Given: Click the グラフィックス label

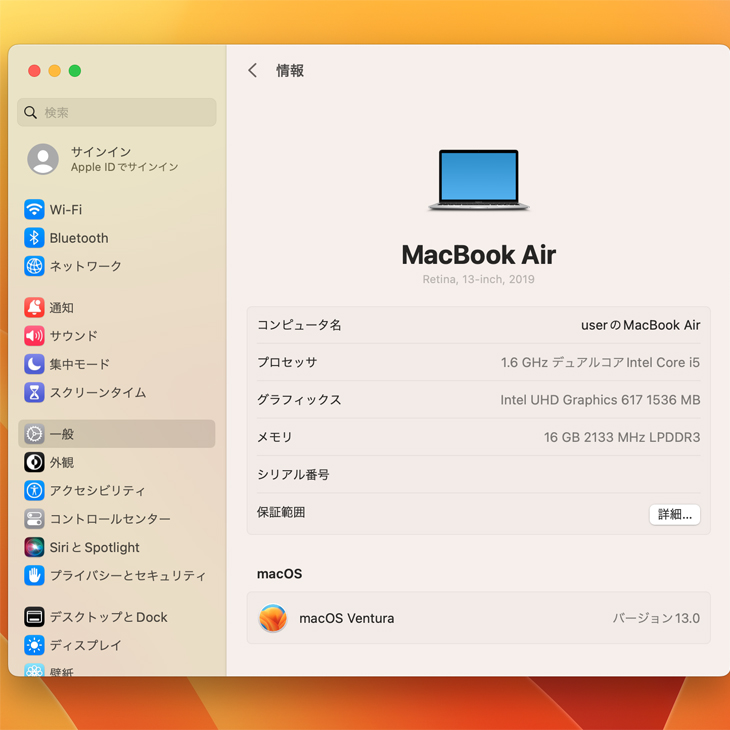Looking at the screenshot, I should coord(299,400).
